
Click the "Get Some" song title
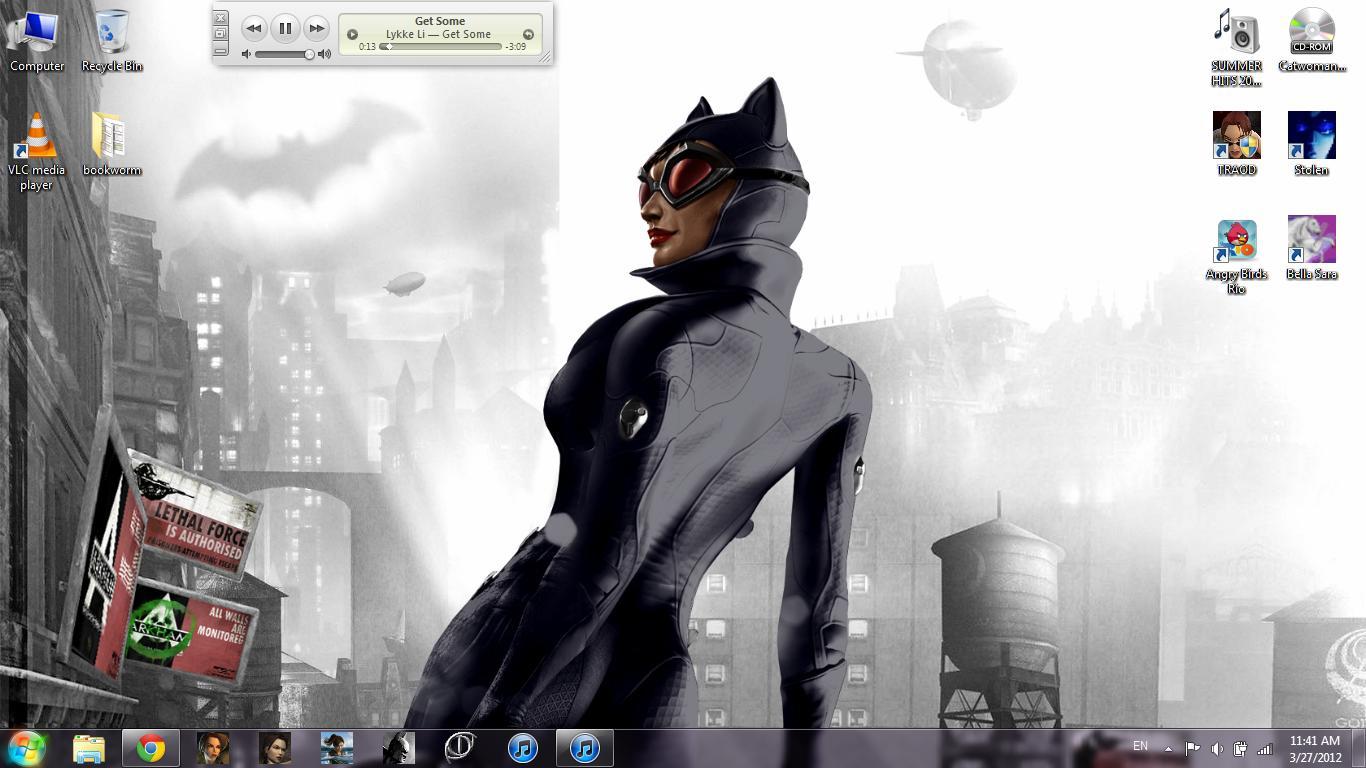click(440, 21)
